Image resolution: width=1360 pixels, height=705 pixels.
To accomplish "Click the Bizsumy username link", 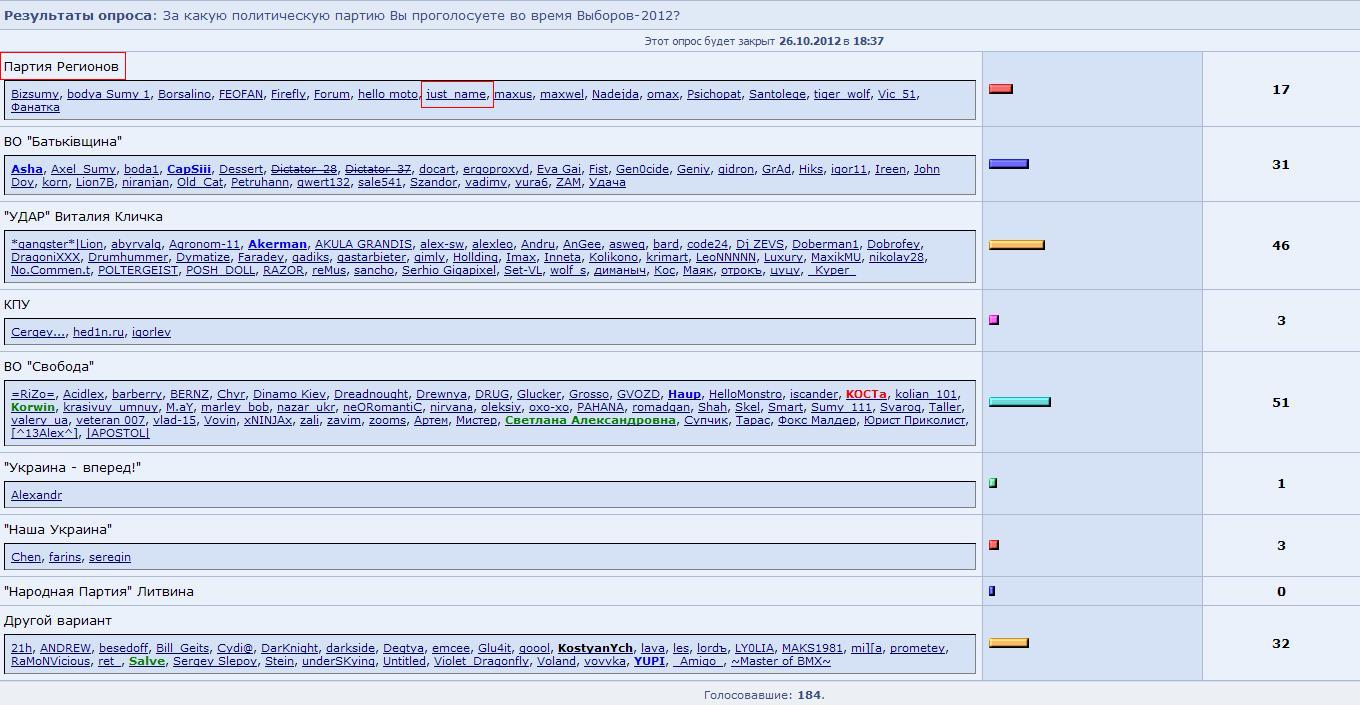I will coord(35,94).
